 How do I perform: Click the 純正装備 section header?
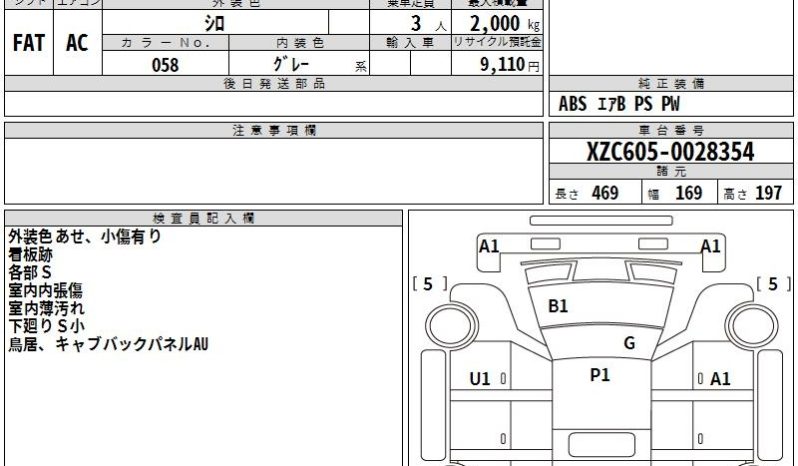tap(671, 83)
